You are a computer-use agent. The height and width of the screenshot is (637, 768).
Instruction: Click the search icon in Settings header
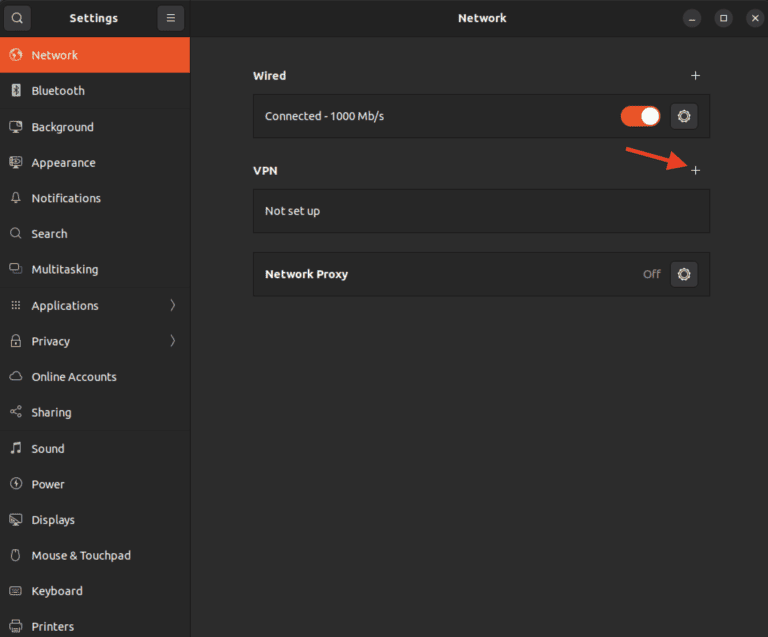[17, 18]
